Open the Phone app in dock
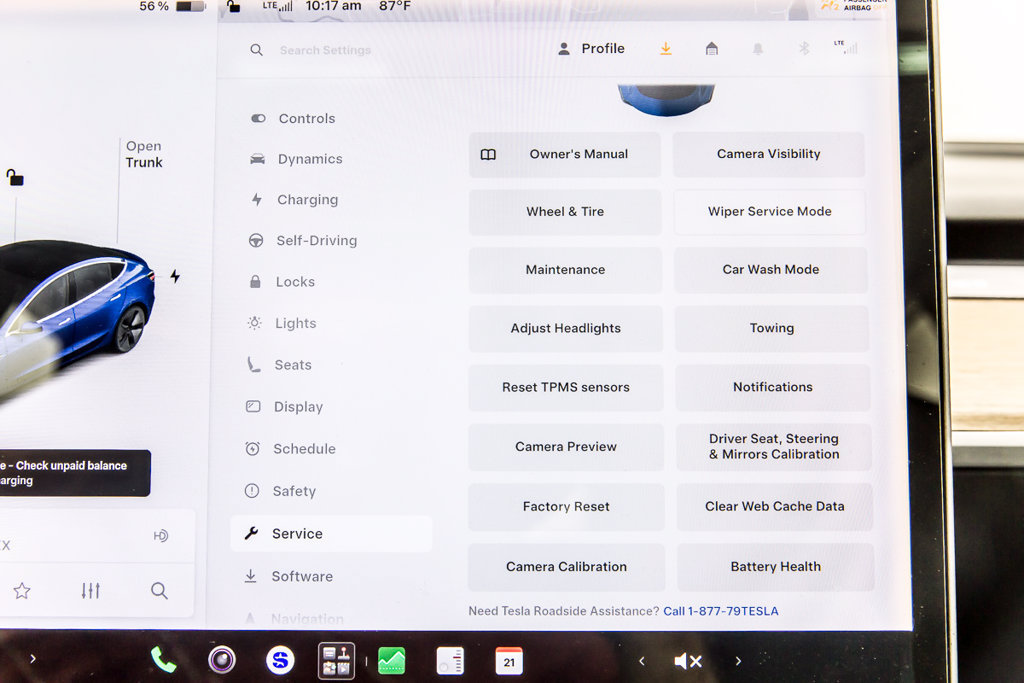 pos(163,660)
